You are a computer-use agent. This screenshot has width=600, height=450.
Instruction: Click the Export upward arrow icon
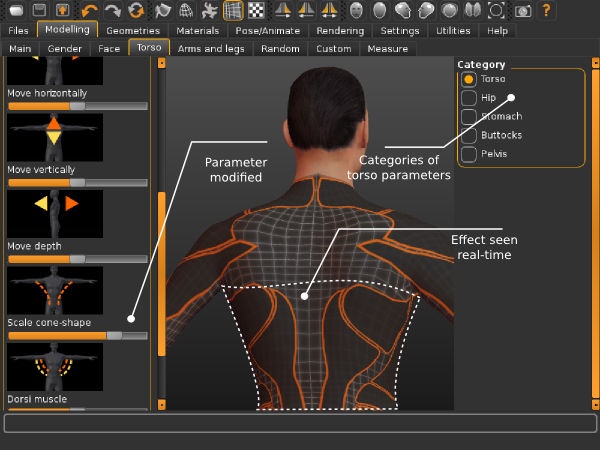(62, 11)
